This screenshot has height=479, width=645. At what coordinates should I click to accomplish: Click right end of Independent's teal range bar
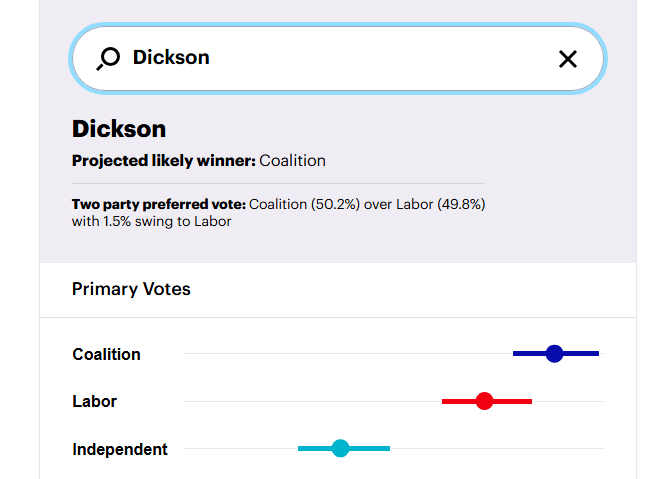tap(387, 448)
